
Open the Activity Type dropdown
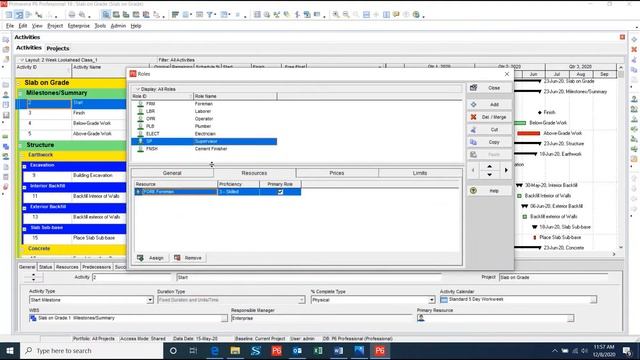click(150, 300)
